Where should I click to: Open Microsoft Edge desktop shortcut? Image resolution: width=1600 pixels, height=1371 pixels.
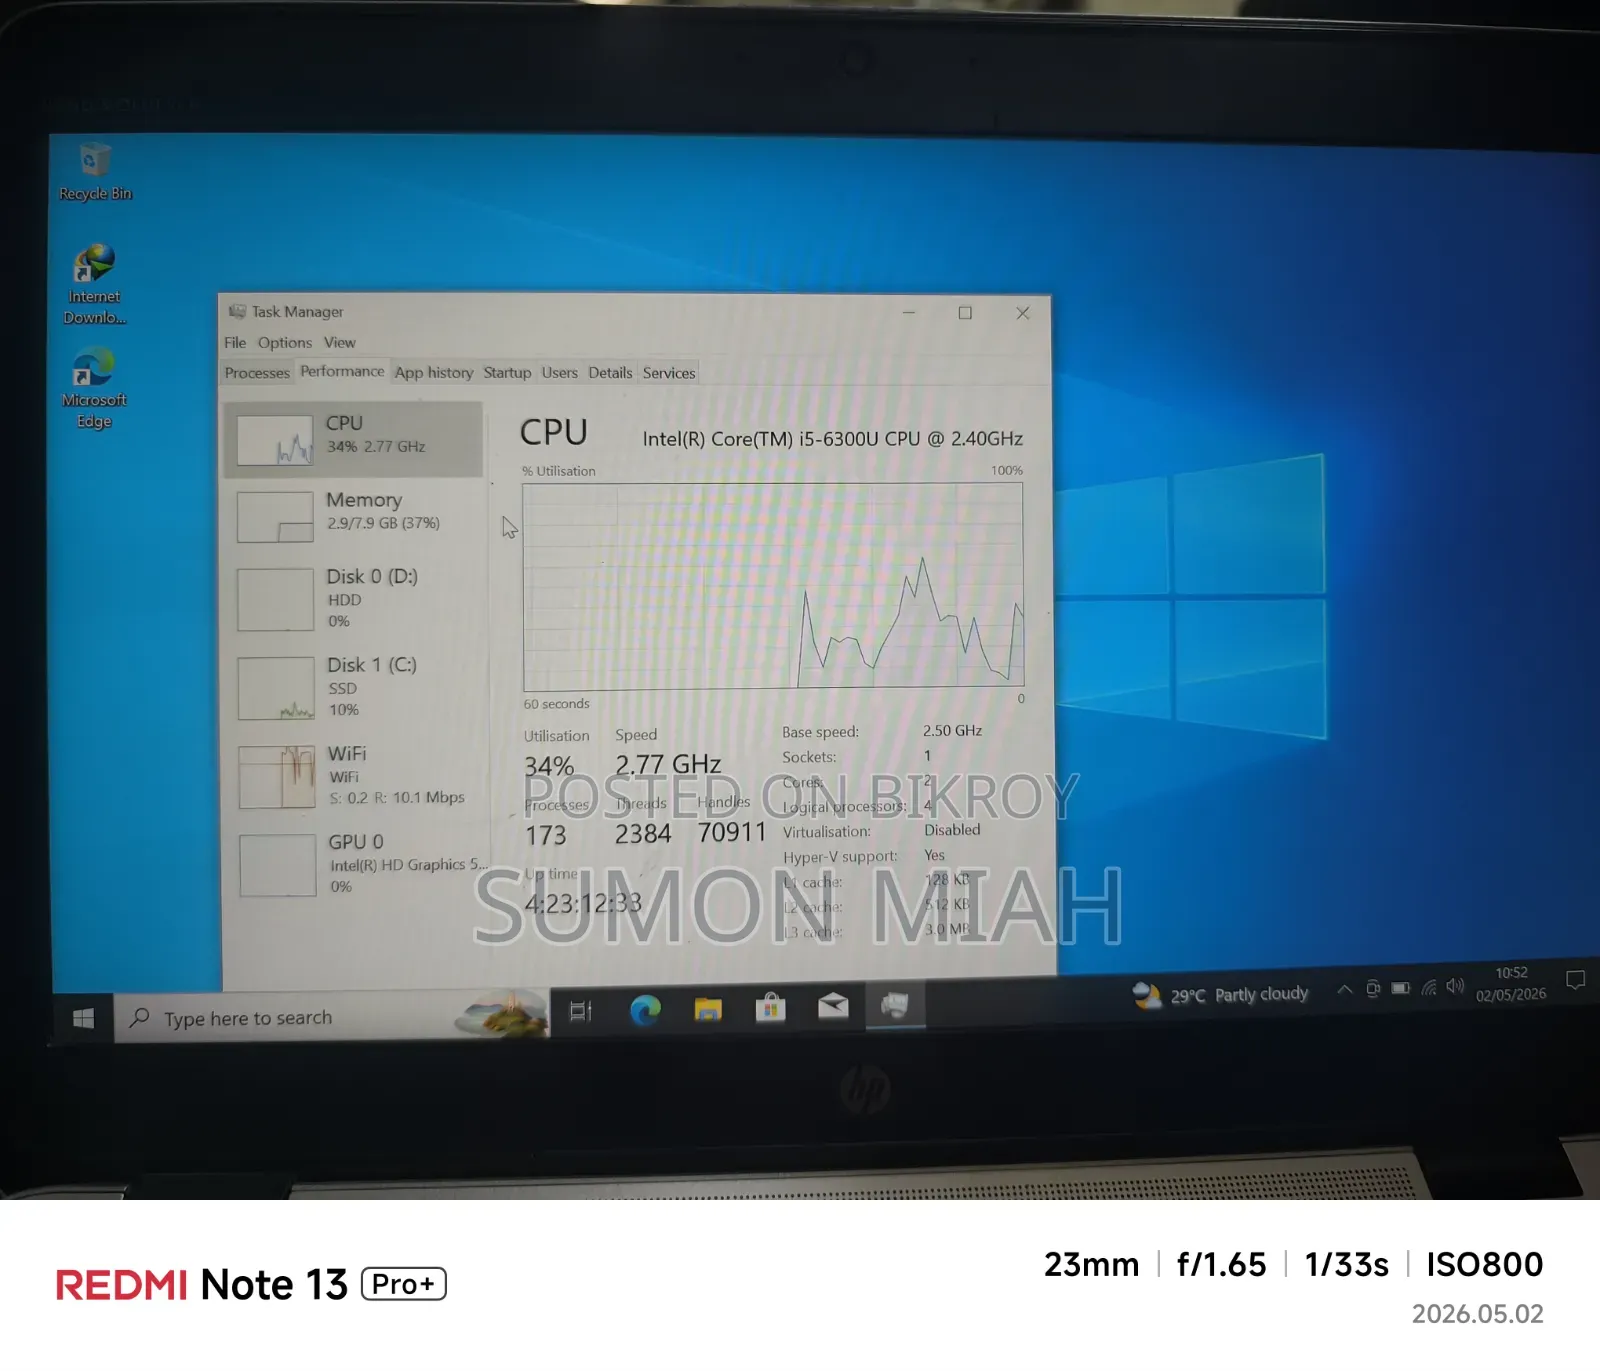(94, 388)
